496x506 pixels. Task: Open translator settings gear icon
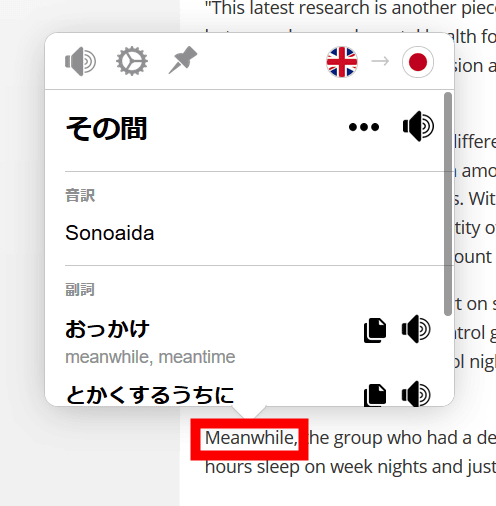pyautogui.click(x=132, y=61)
